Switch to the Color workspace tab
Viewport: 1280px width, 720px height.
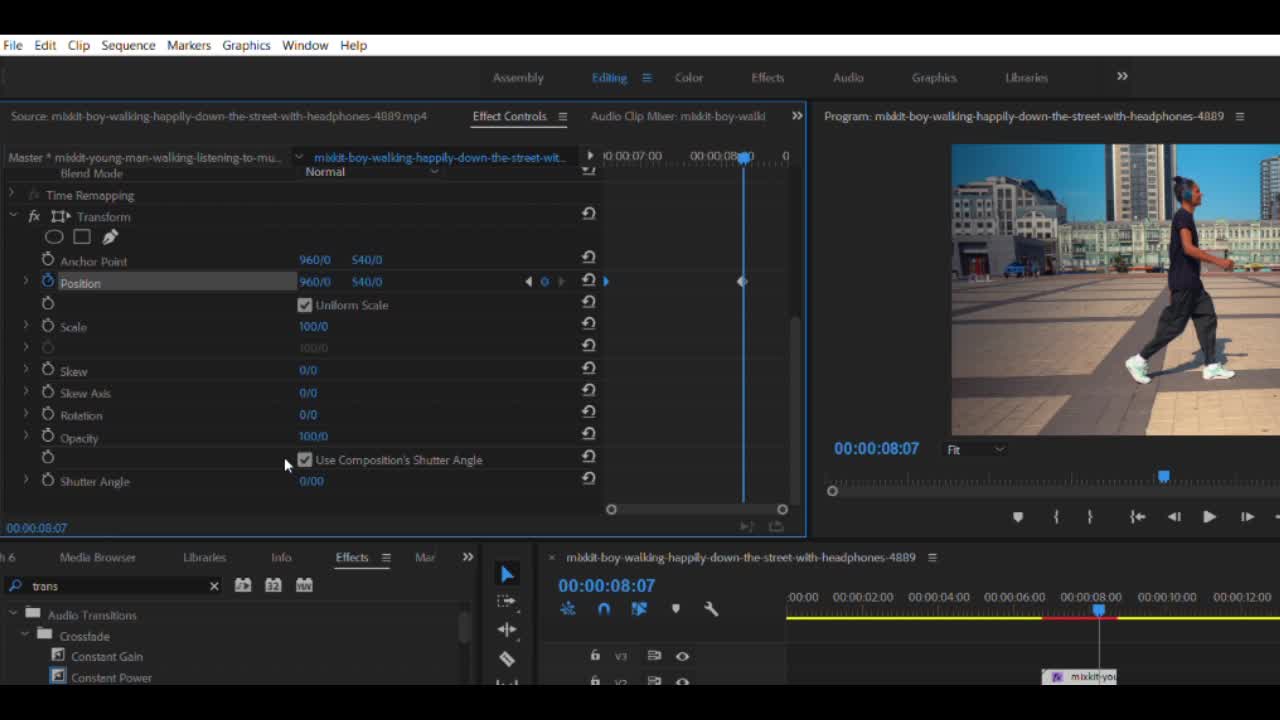click(688, 77)
